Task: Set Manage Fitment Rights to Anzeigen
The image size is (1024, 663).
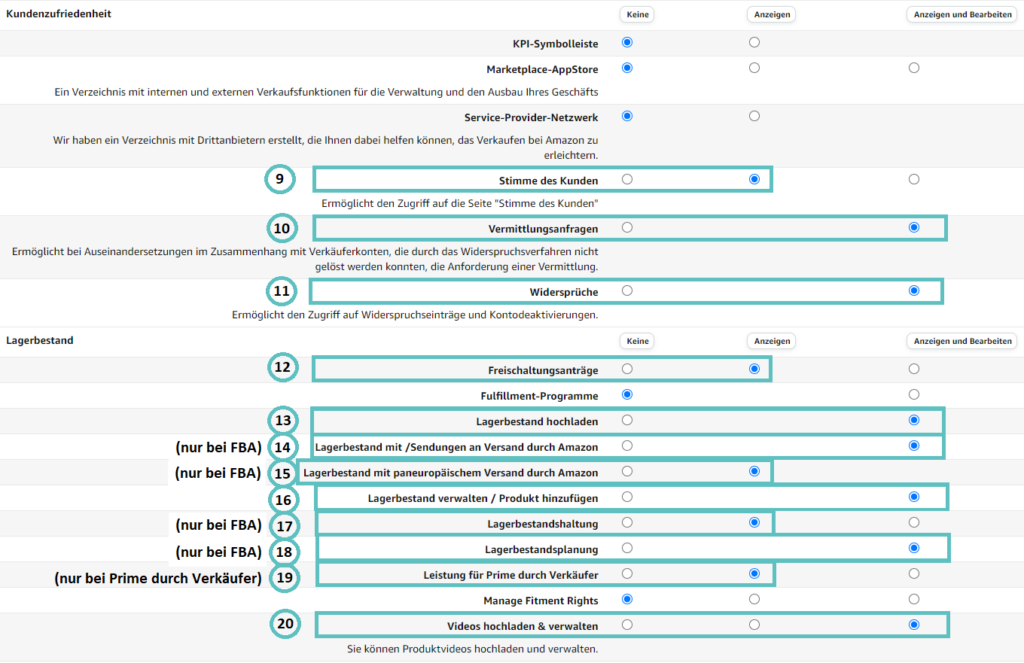Action: tap(754, 599)
